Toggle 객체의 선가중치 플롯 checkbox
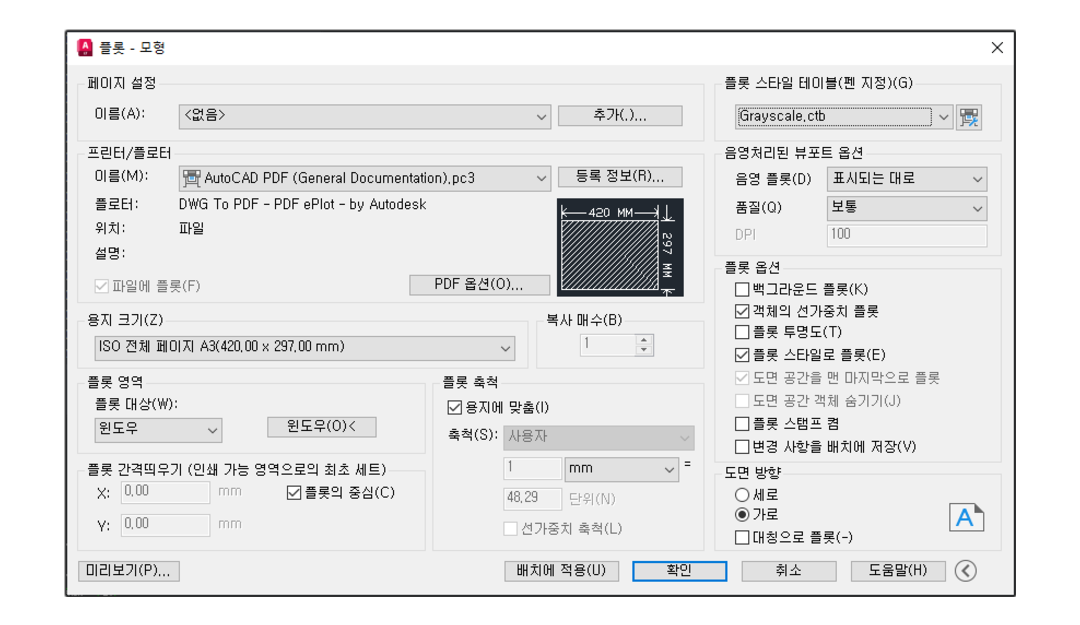 pyautogui.click(x=742, y=311)
